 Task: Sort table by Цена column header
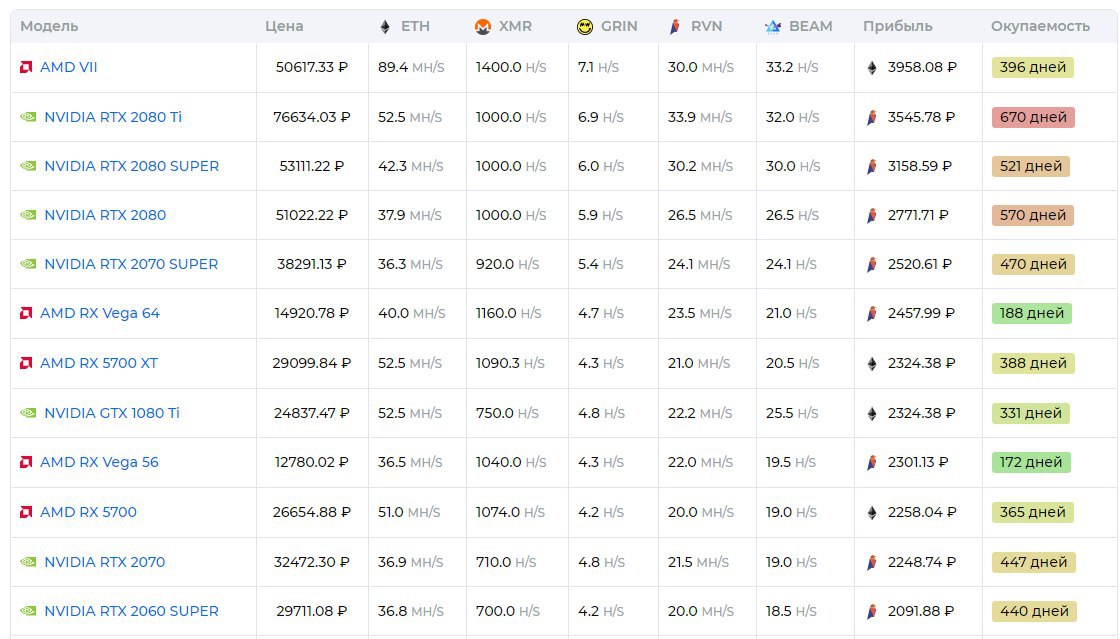284,26
